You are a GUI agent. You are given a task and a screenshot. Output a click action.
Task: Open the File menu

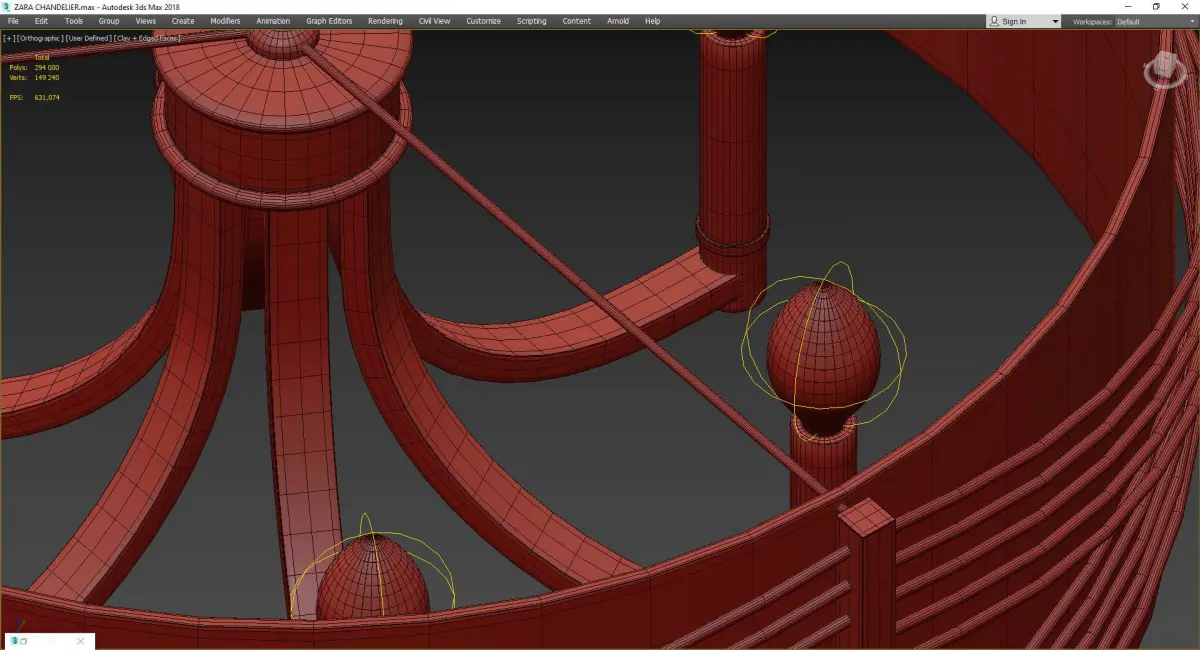(13, 21)
